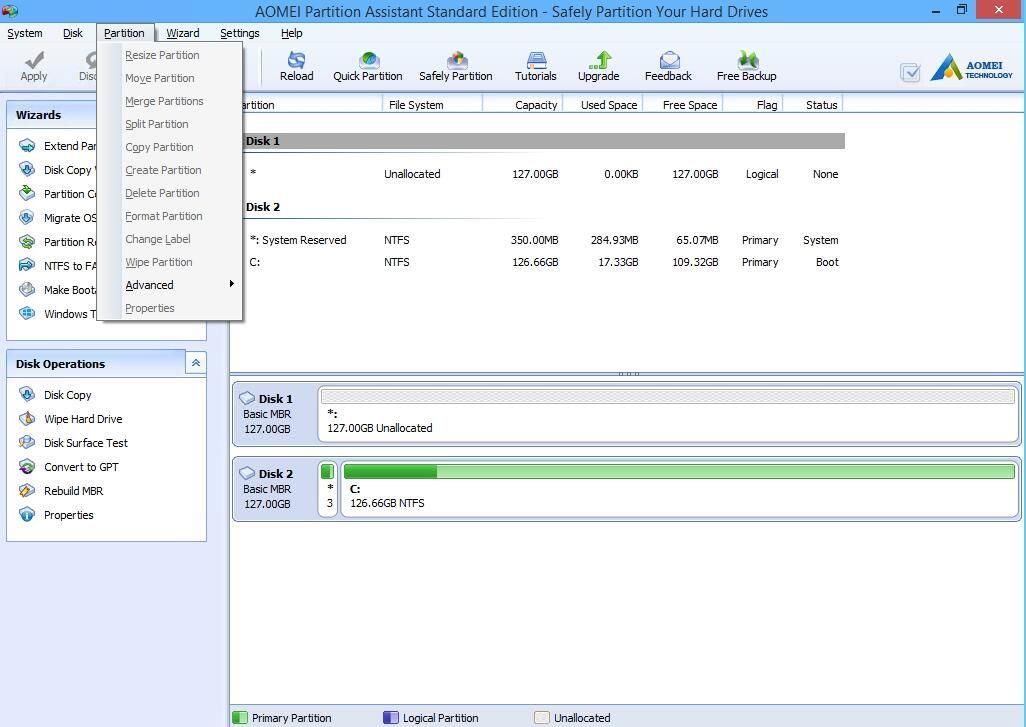The height and width of the screenshot is (727, 1026).
Task: Toggle the checkbox icon beside AOMEI logo
Action: 910,72
